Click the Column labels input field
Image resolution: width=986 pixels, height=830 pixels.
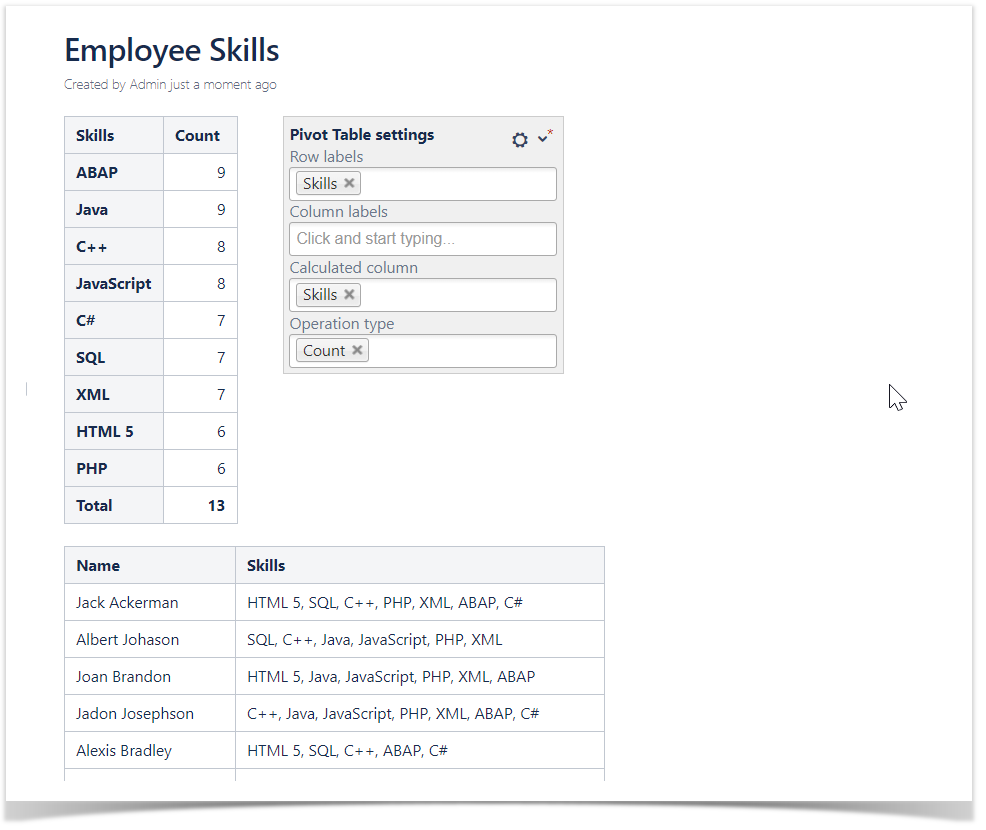(x=423, y=239)
